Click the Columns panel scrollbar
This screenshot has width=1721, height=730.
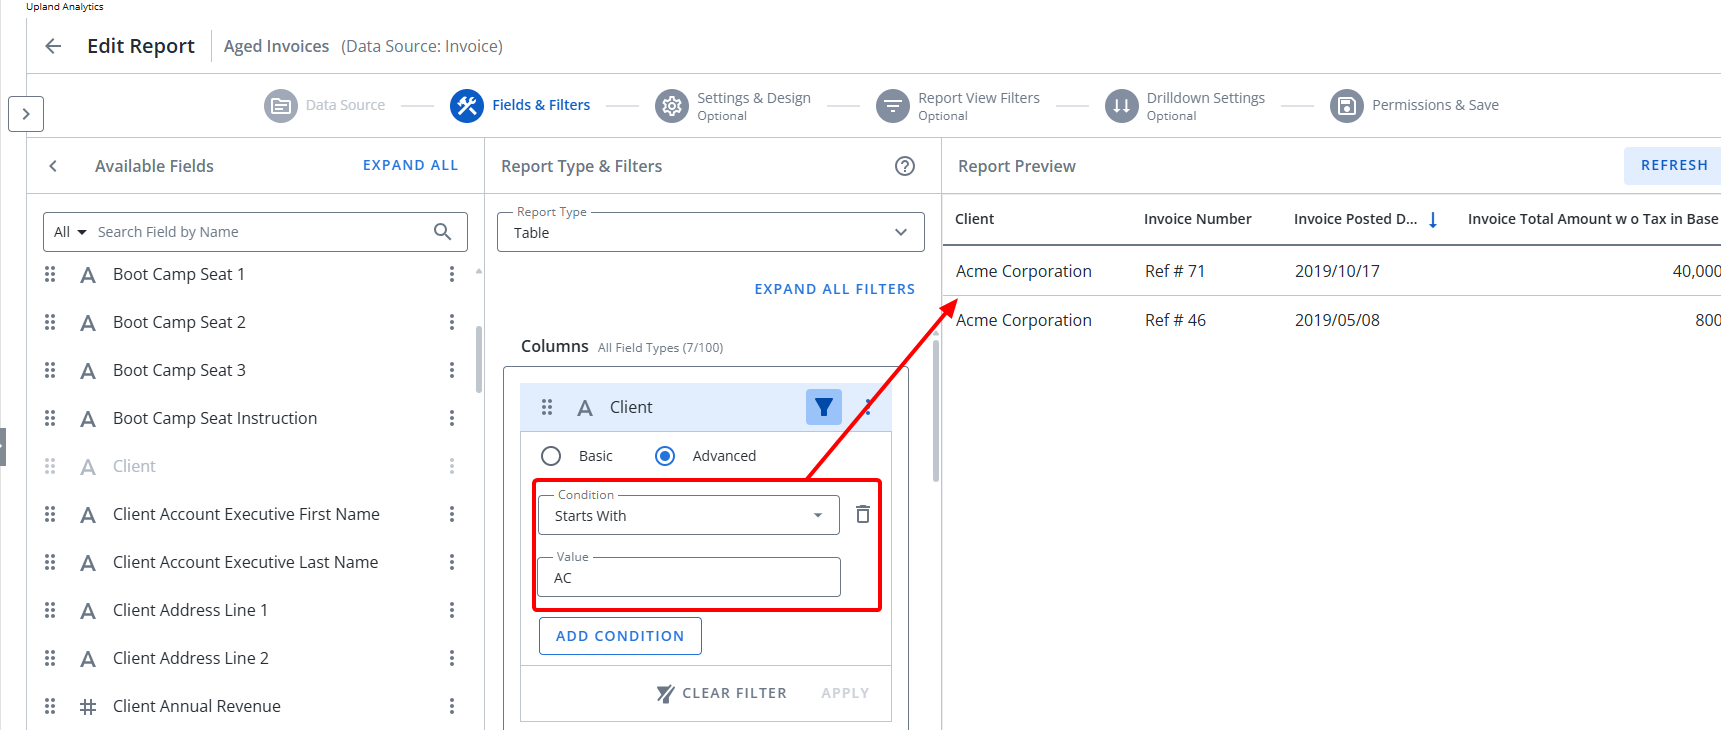(936, 410)
